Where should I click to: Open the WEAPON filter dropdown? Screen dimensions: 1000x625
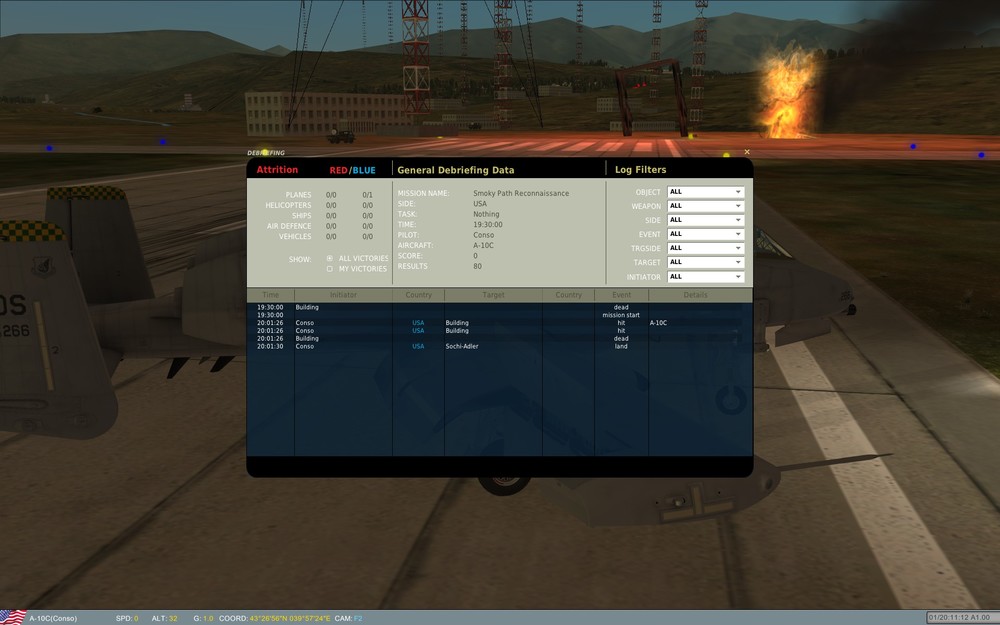point(705,205)
